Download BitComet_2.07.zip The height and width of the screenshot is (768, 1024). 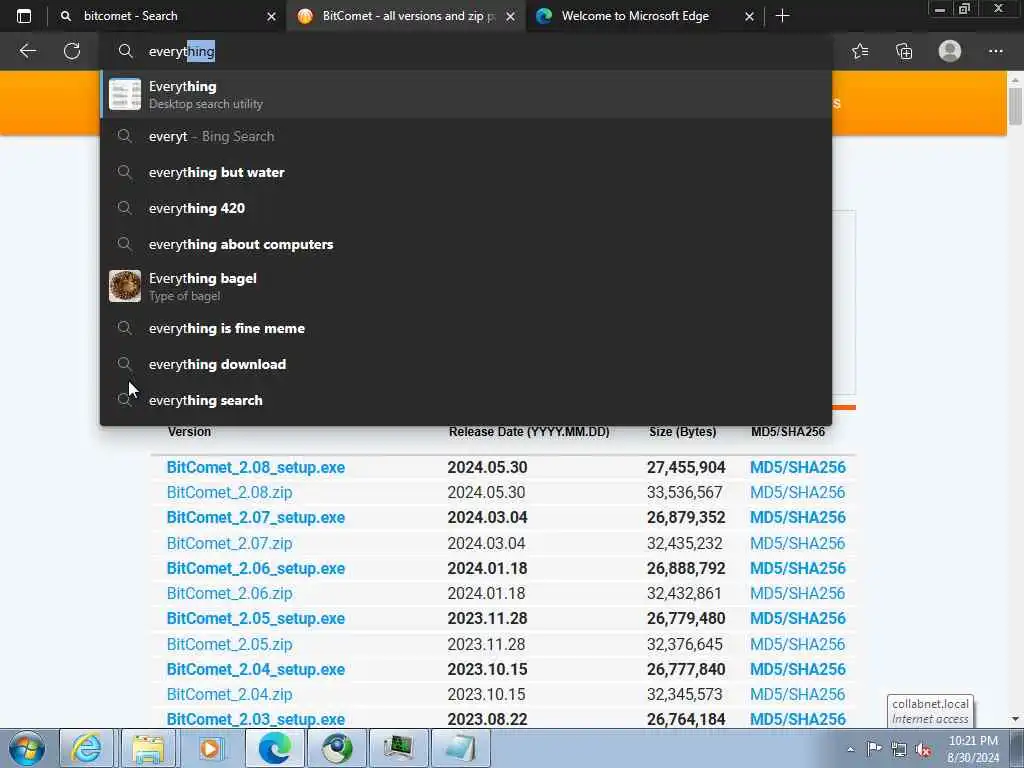[229, 543]
